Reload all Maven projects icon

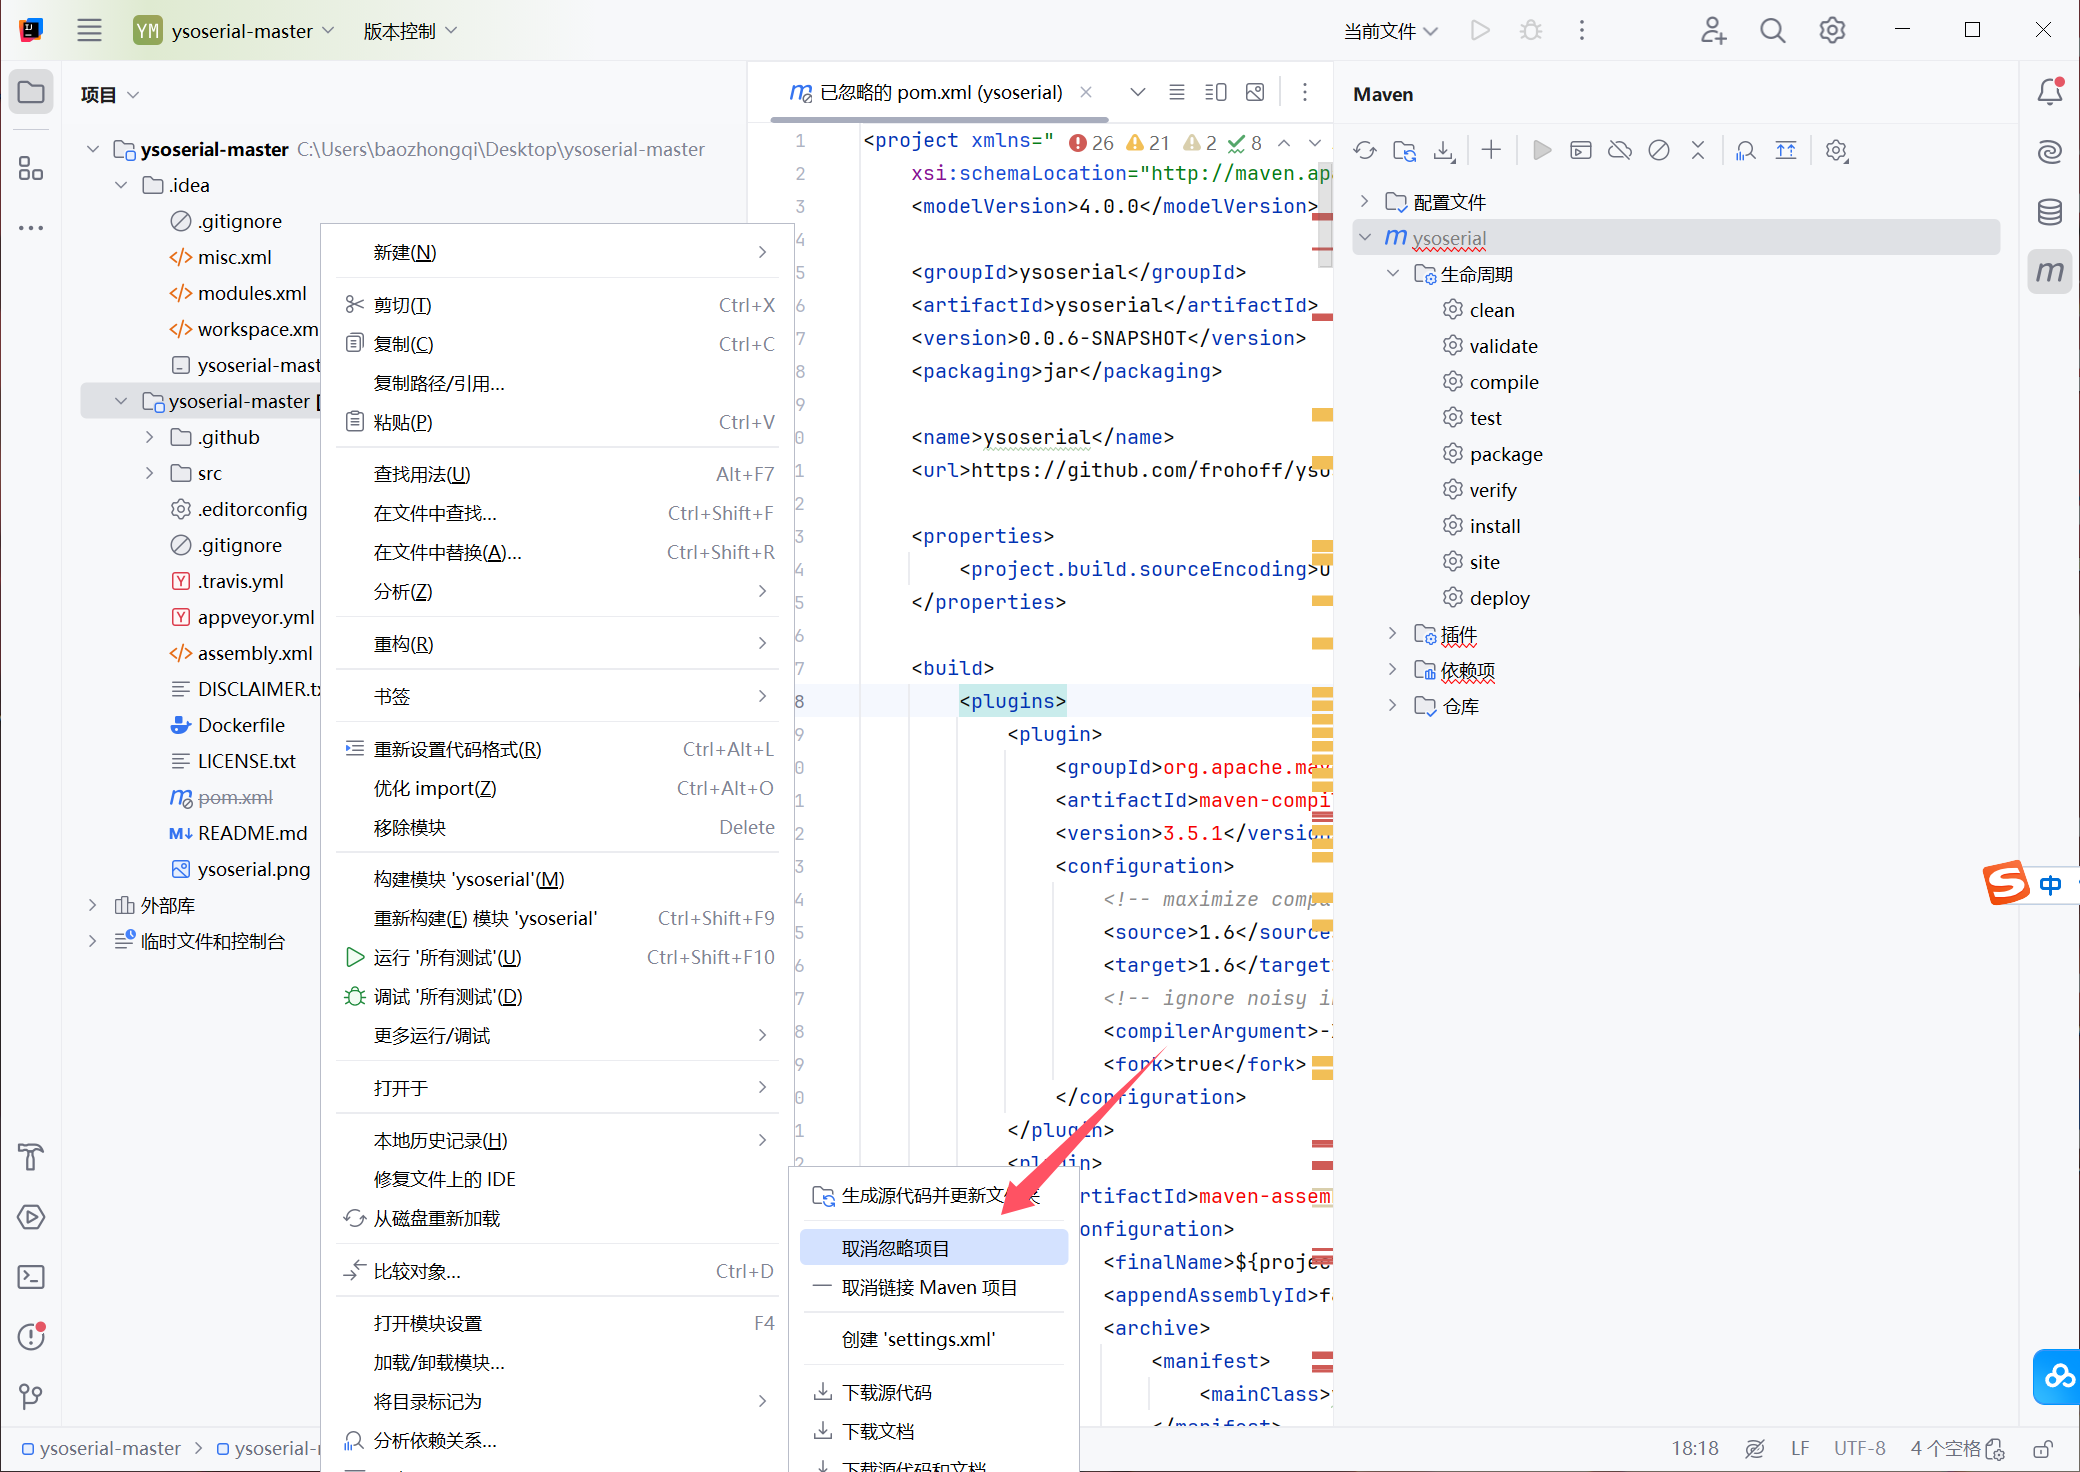1365,151
